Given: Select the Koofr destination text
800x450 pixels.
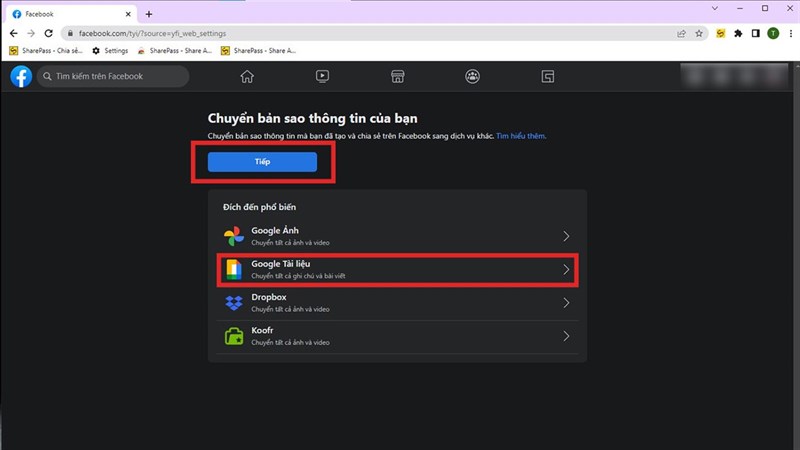Looking at the screenshot, I should pyautogui.click(x=262, y=330).
